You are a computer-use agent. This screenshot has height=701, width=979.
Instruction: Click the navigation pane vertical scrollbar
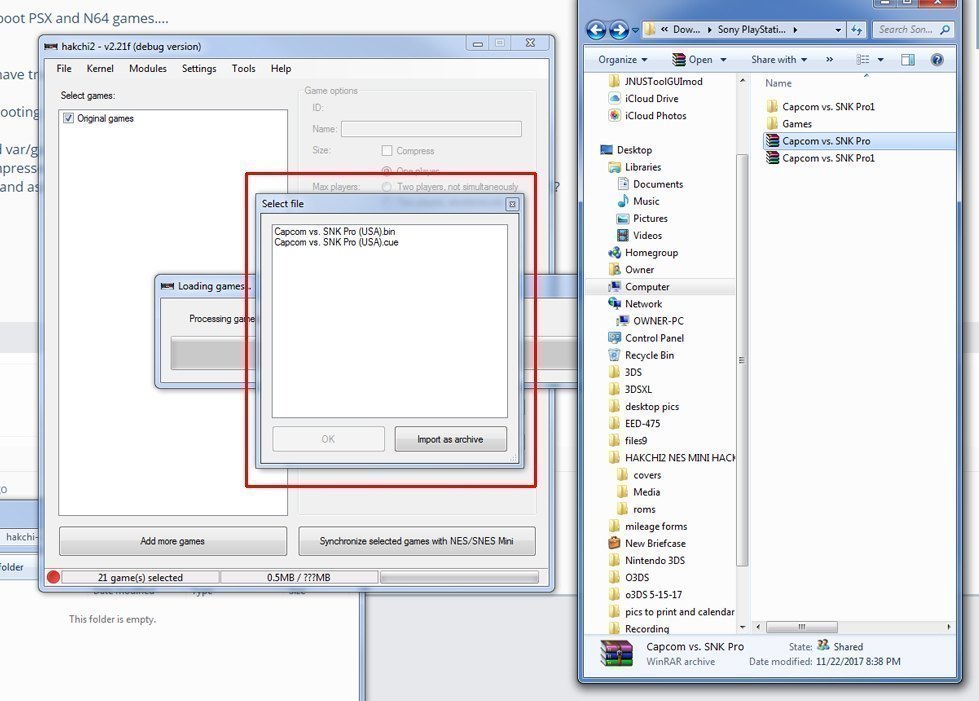[742, 360]
